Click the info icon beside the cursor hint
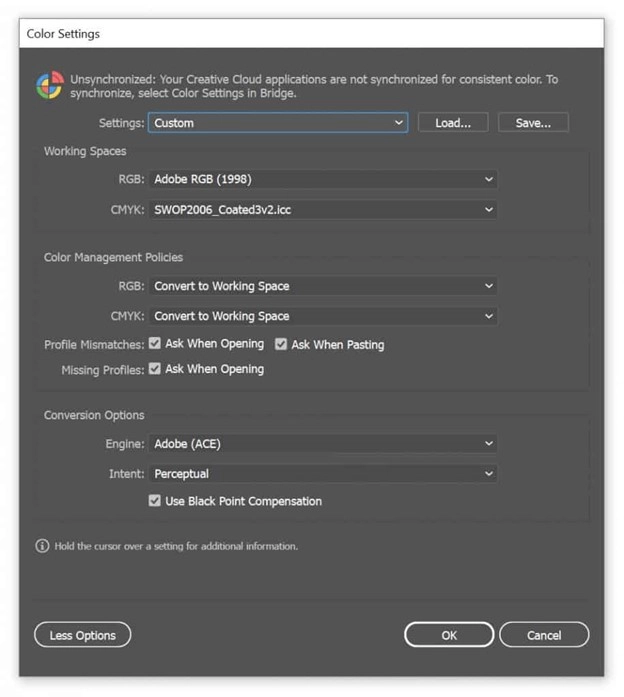 pos(42,546)
